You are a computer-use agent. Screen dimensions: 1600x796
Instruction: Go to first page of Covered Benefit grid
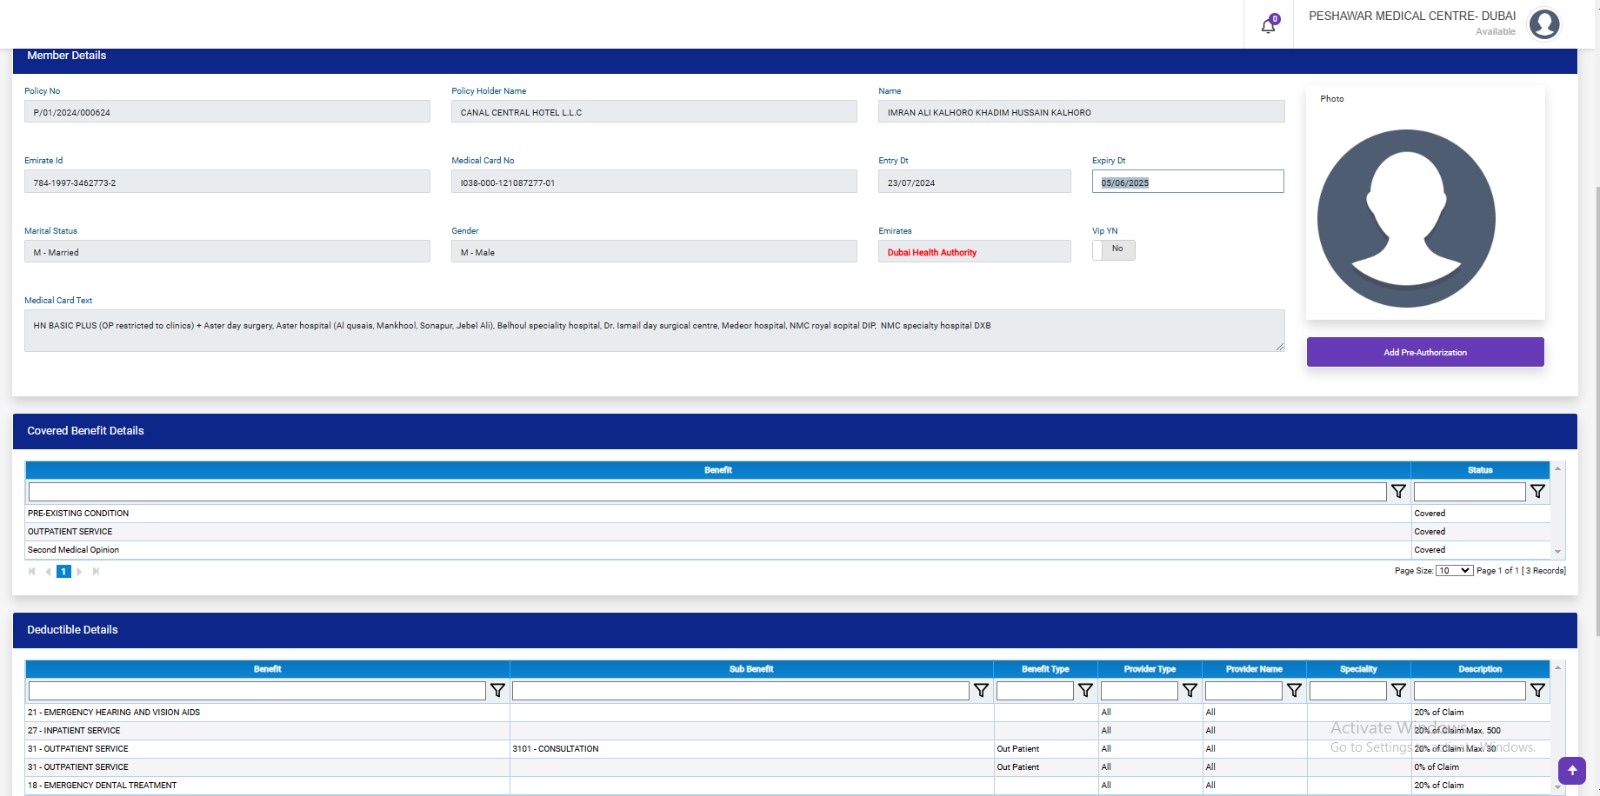pos(32,572)
